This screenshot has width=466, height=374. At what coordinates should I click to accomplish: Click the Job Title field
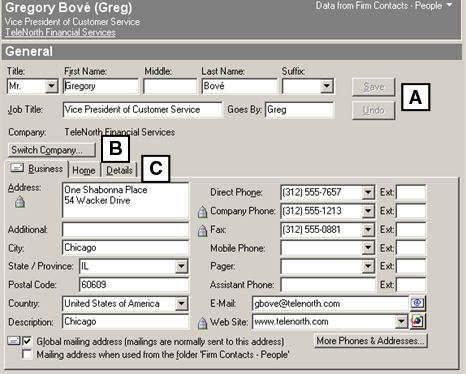142,110
